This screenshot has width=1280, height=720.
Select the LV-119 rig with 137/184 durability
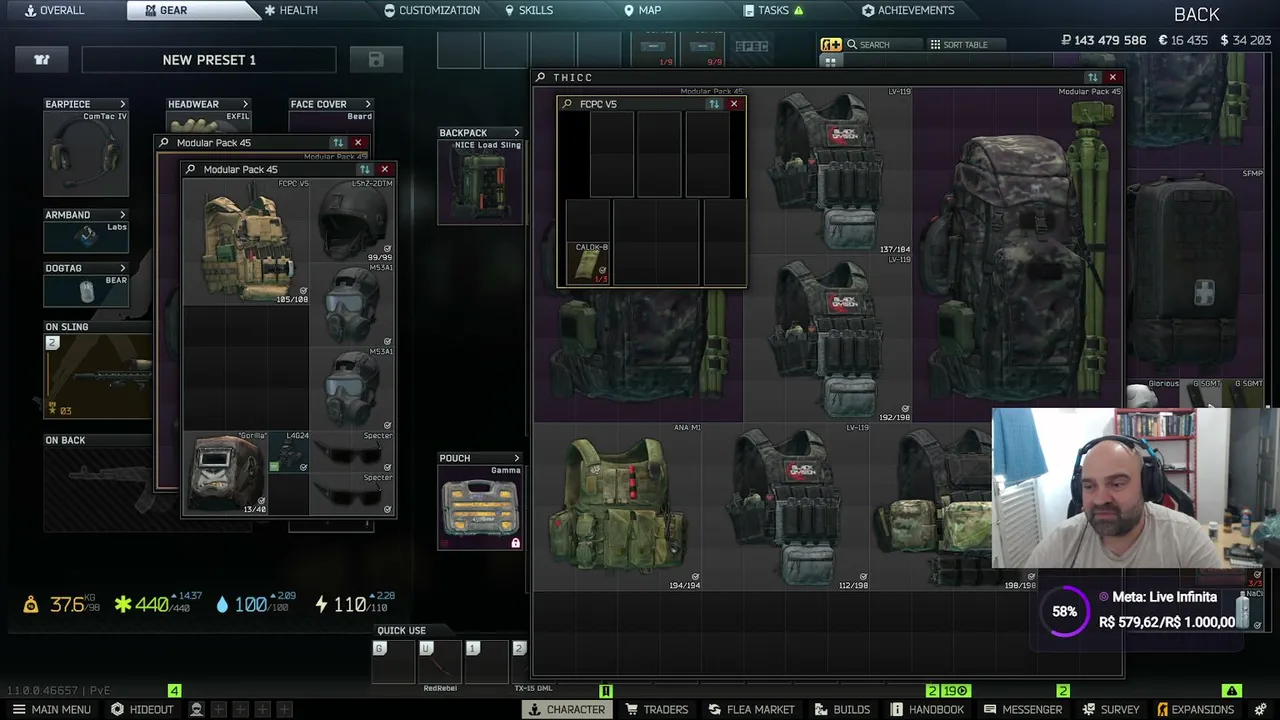click(x=828, y=171)
